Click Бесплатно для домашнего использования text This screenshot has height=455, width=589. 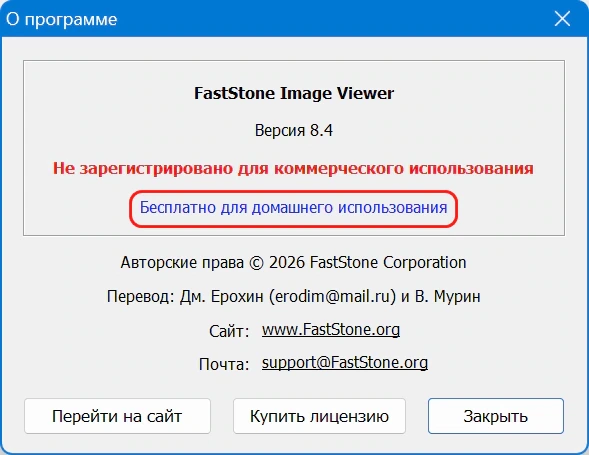[293, 208]
